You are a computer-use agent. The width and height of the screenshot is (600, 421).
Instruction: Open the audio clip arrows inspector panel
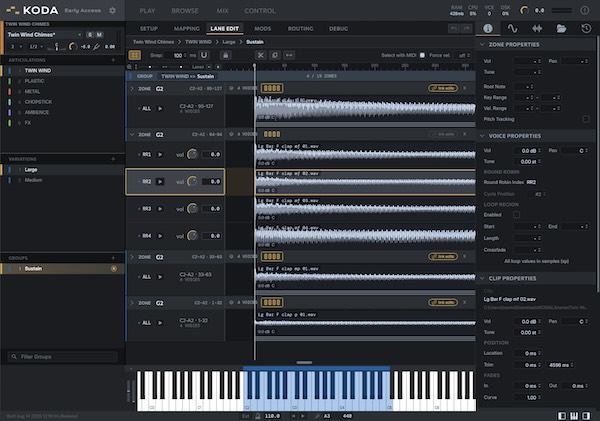tap(537, 28)
